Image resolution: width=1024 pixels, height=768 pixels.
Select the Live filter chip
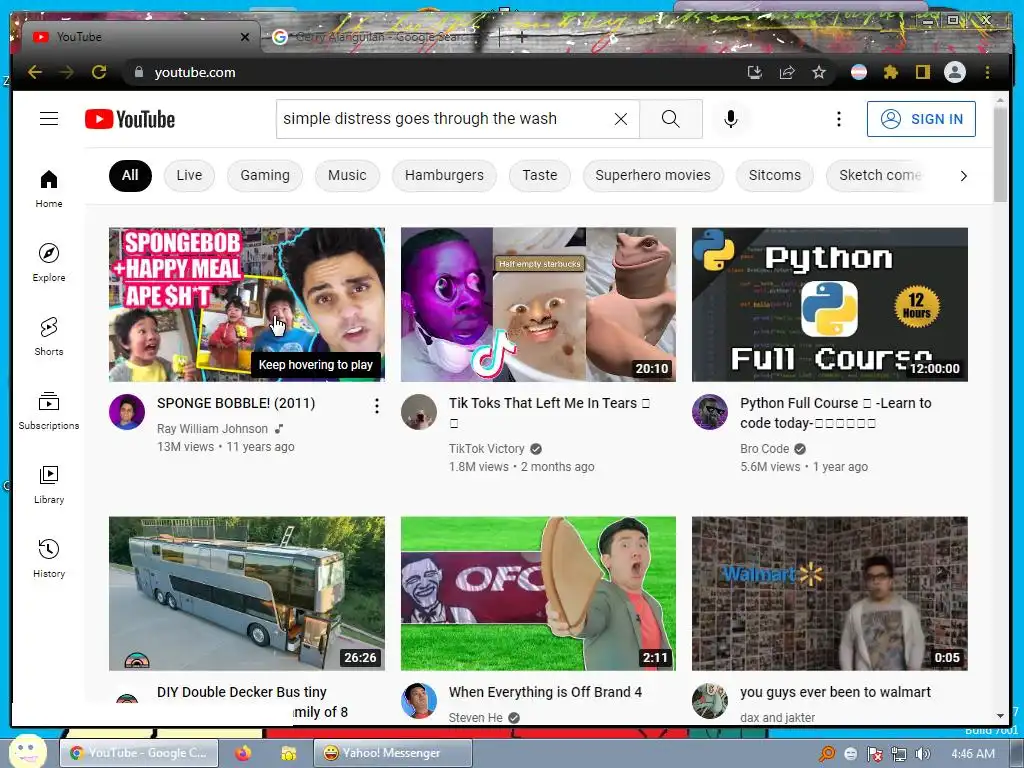coord(189,176)
